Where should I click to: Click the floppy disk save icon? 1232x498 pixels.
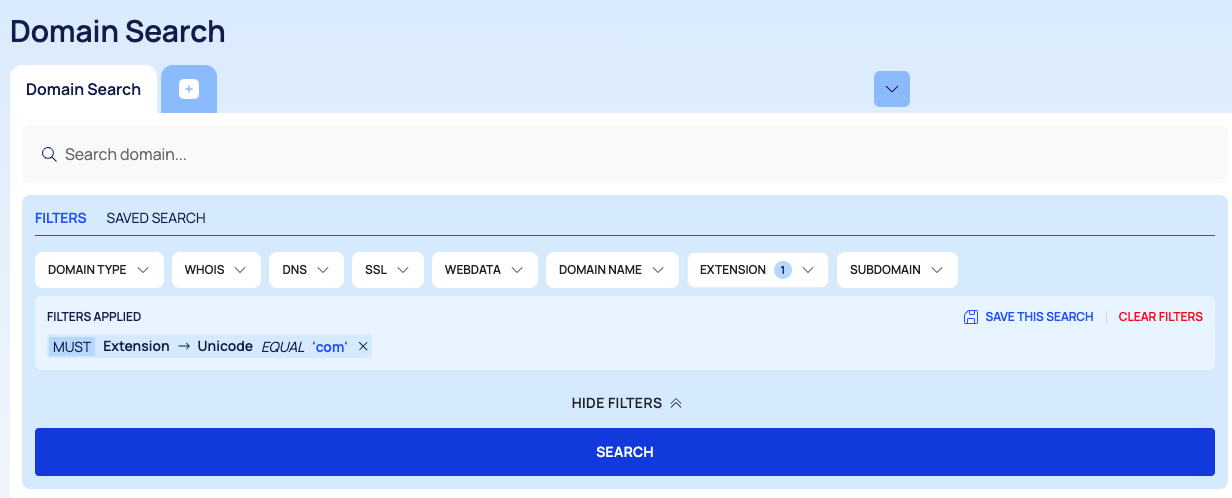coord(970,317)
